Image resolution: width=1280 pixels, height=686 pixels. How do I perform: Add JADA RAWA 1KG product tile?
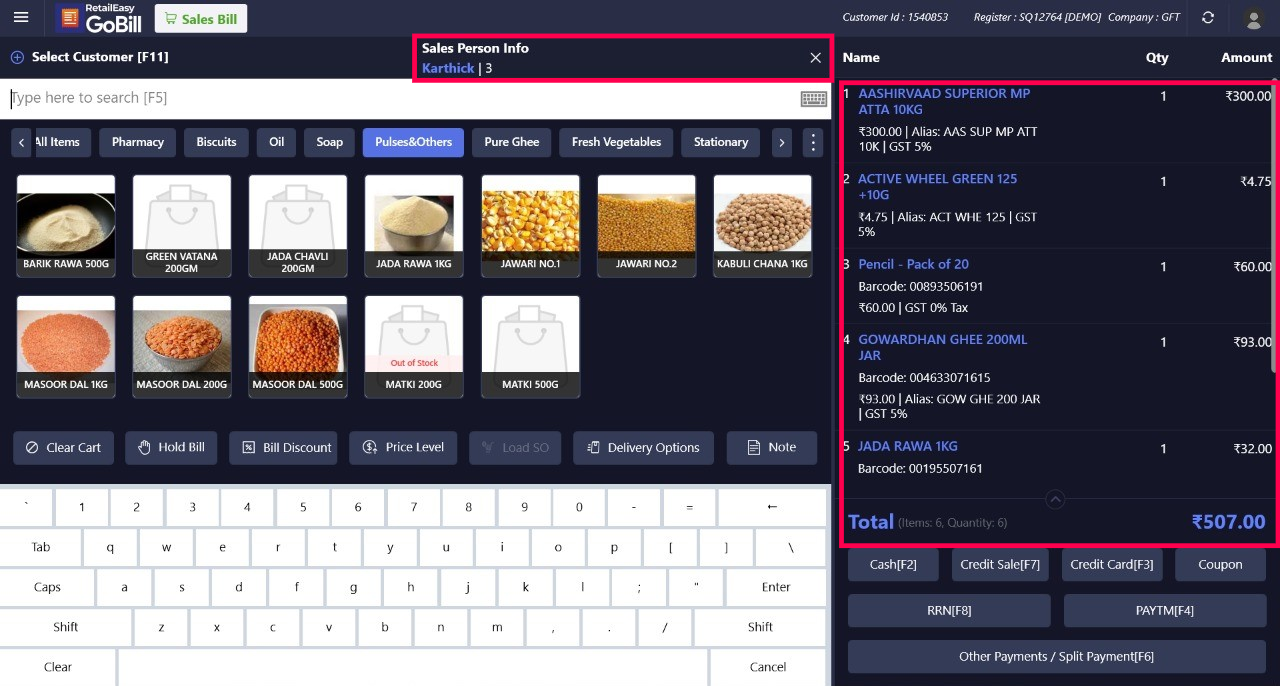(x=414, y=227)
